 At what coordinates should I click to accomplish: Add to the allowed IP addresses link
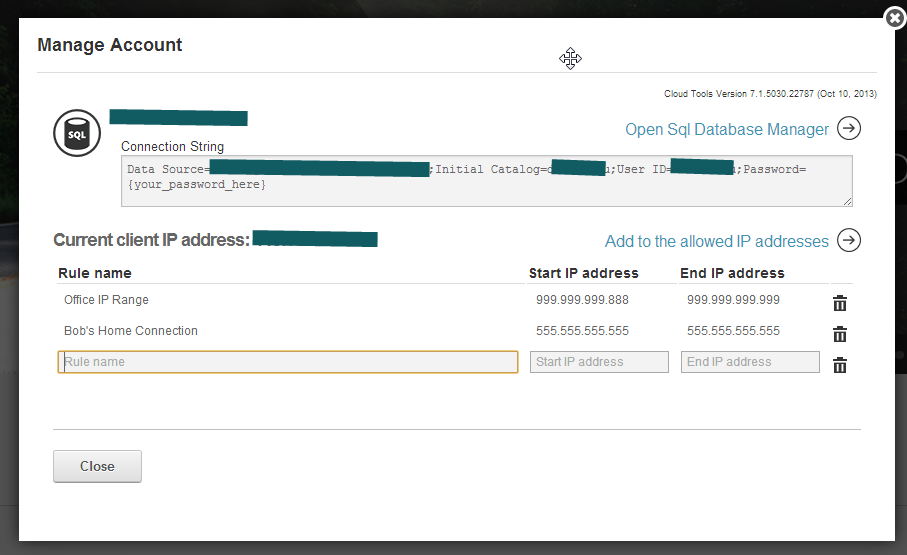(x=717, y=241)
